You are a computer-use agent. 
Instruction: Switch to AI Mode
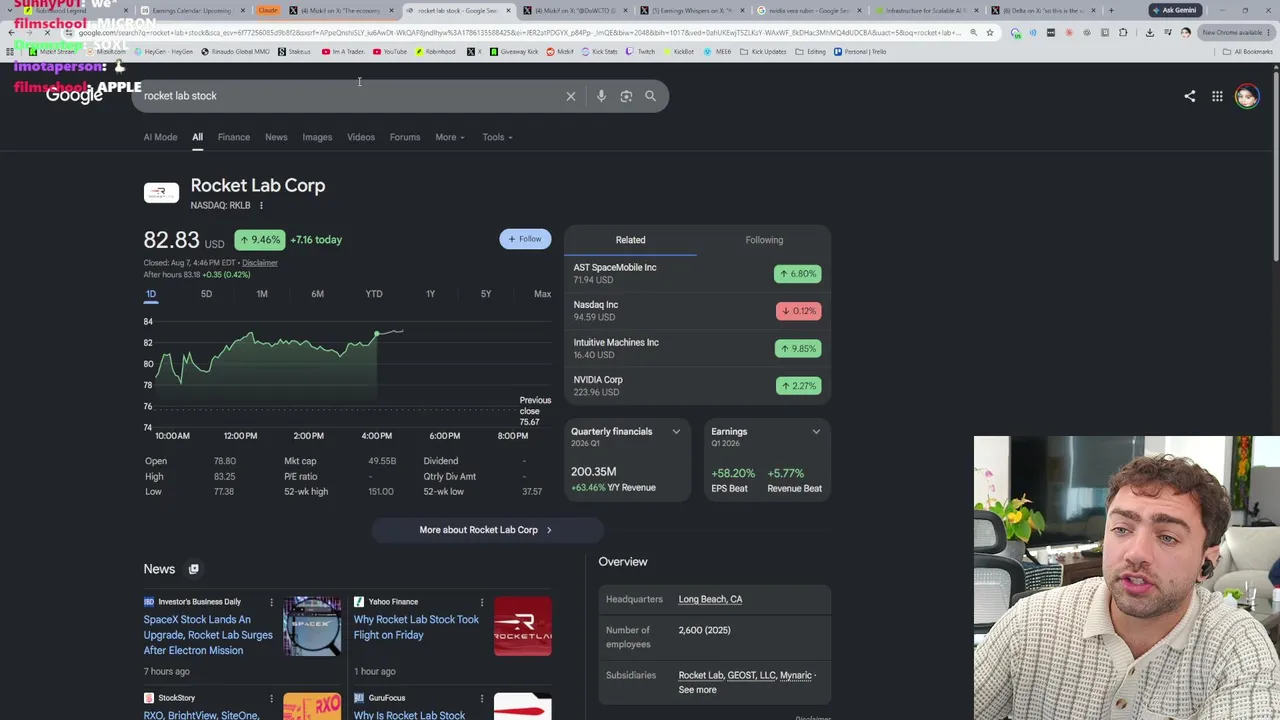pos(160,137)
